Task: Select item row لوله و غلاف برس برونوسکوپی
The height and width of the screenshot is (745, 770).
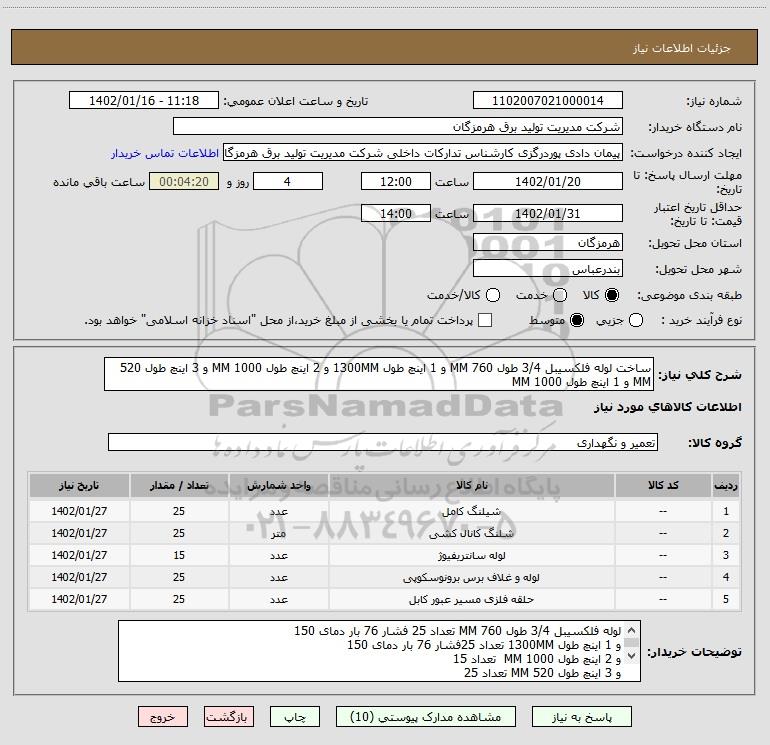Action: pyautogui.click(x=385, y=577)
